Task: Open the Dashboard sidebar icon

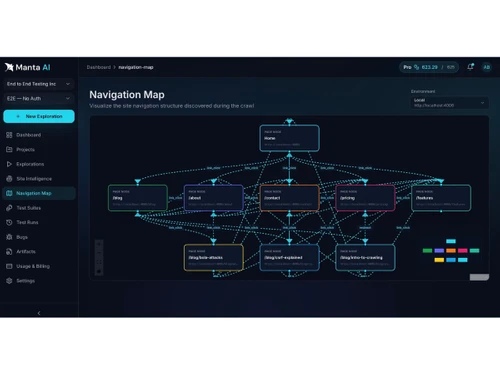Action: point(9,135)
